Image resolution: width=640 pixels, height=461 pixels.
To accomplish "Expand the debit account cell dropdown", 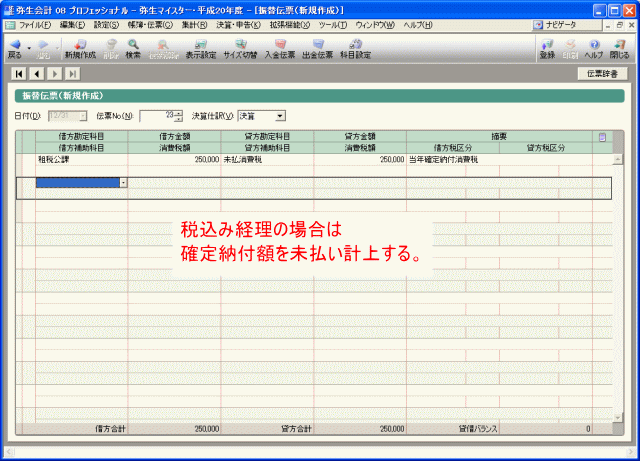I will coord(123,183).
